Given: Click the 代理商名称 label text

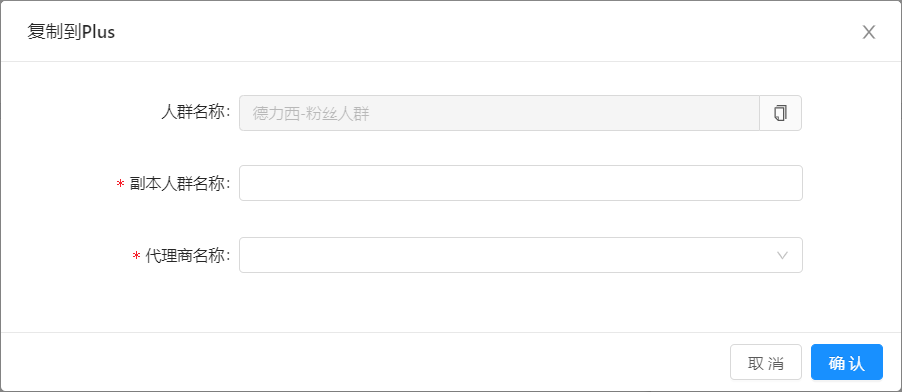Looking at the screenshot, I should [188, 256].
